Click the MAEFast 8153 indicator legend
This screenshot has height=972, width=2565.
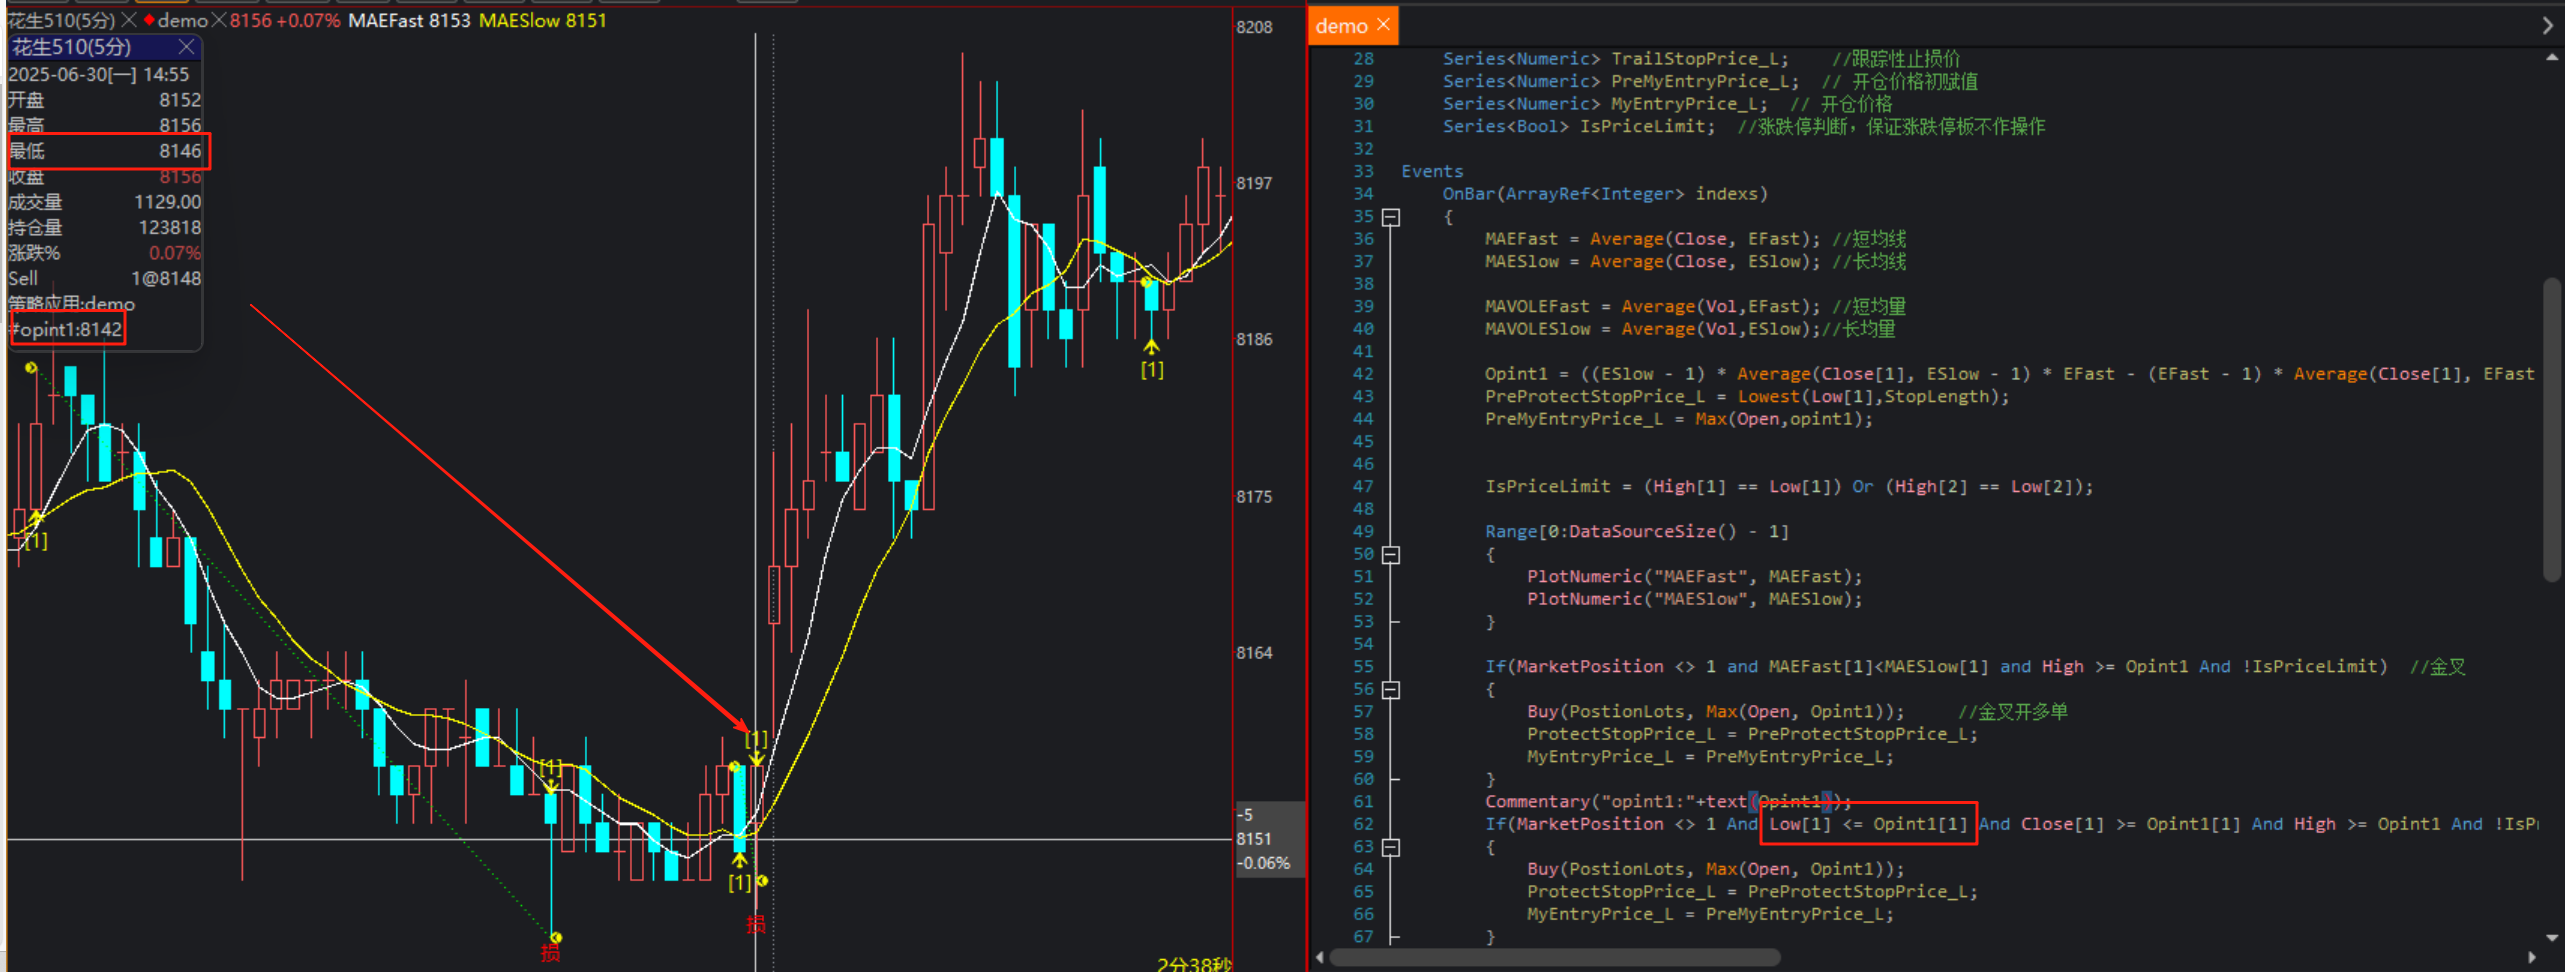coord(409,20)
